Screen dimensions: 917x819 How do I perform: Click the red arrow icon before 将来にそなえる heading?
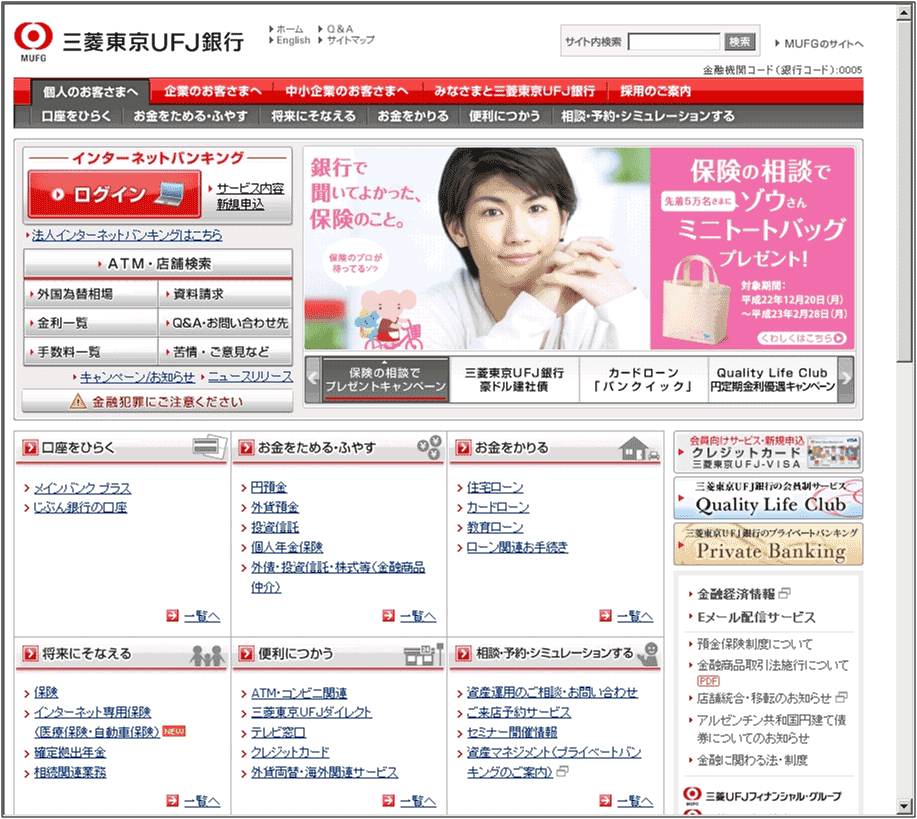29,653
